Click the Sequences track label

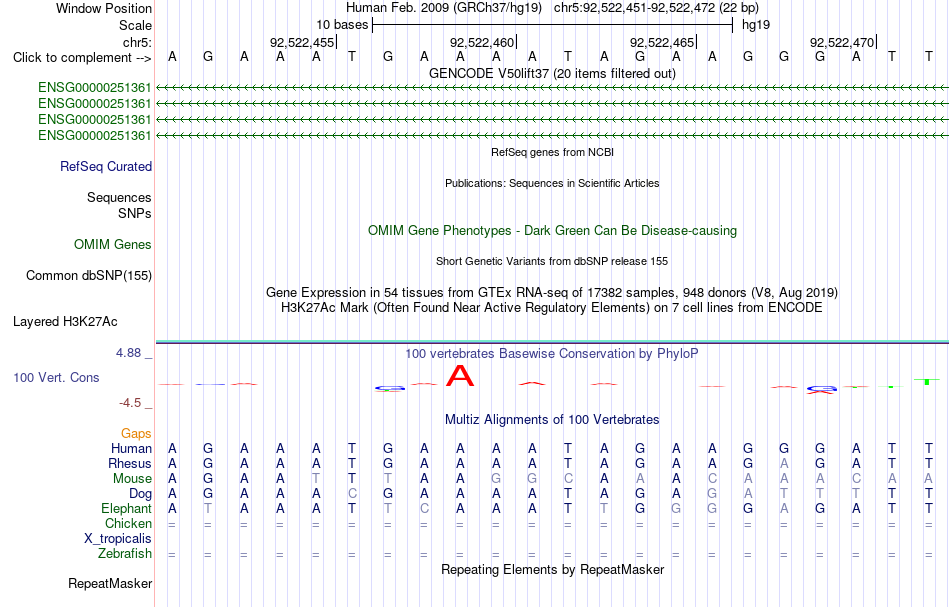pos(119,197)
